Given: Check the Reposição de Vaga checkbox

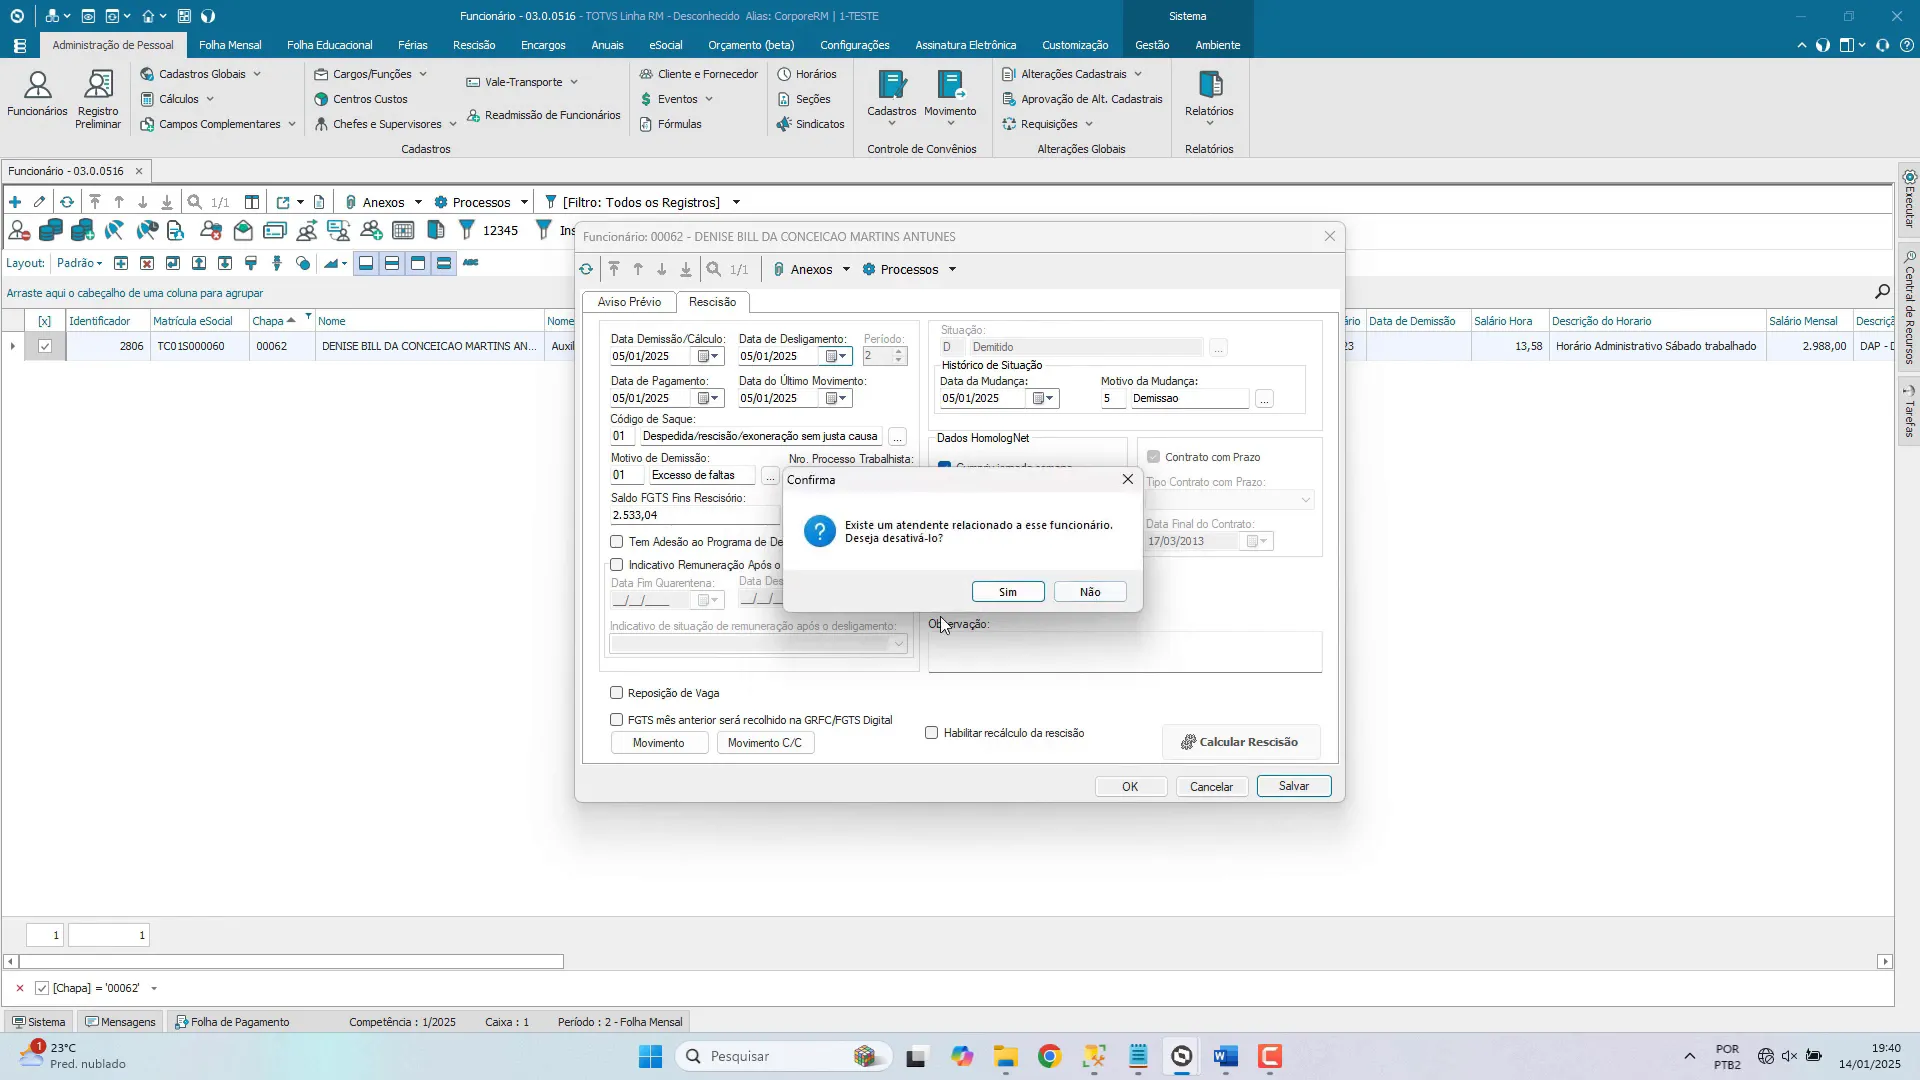Looking at the screenshot, I should (617, 693).
